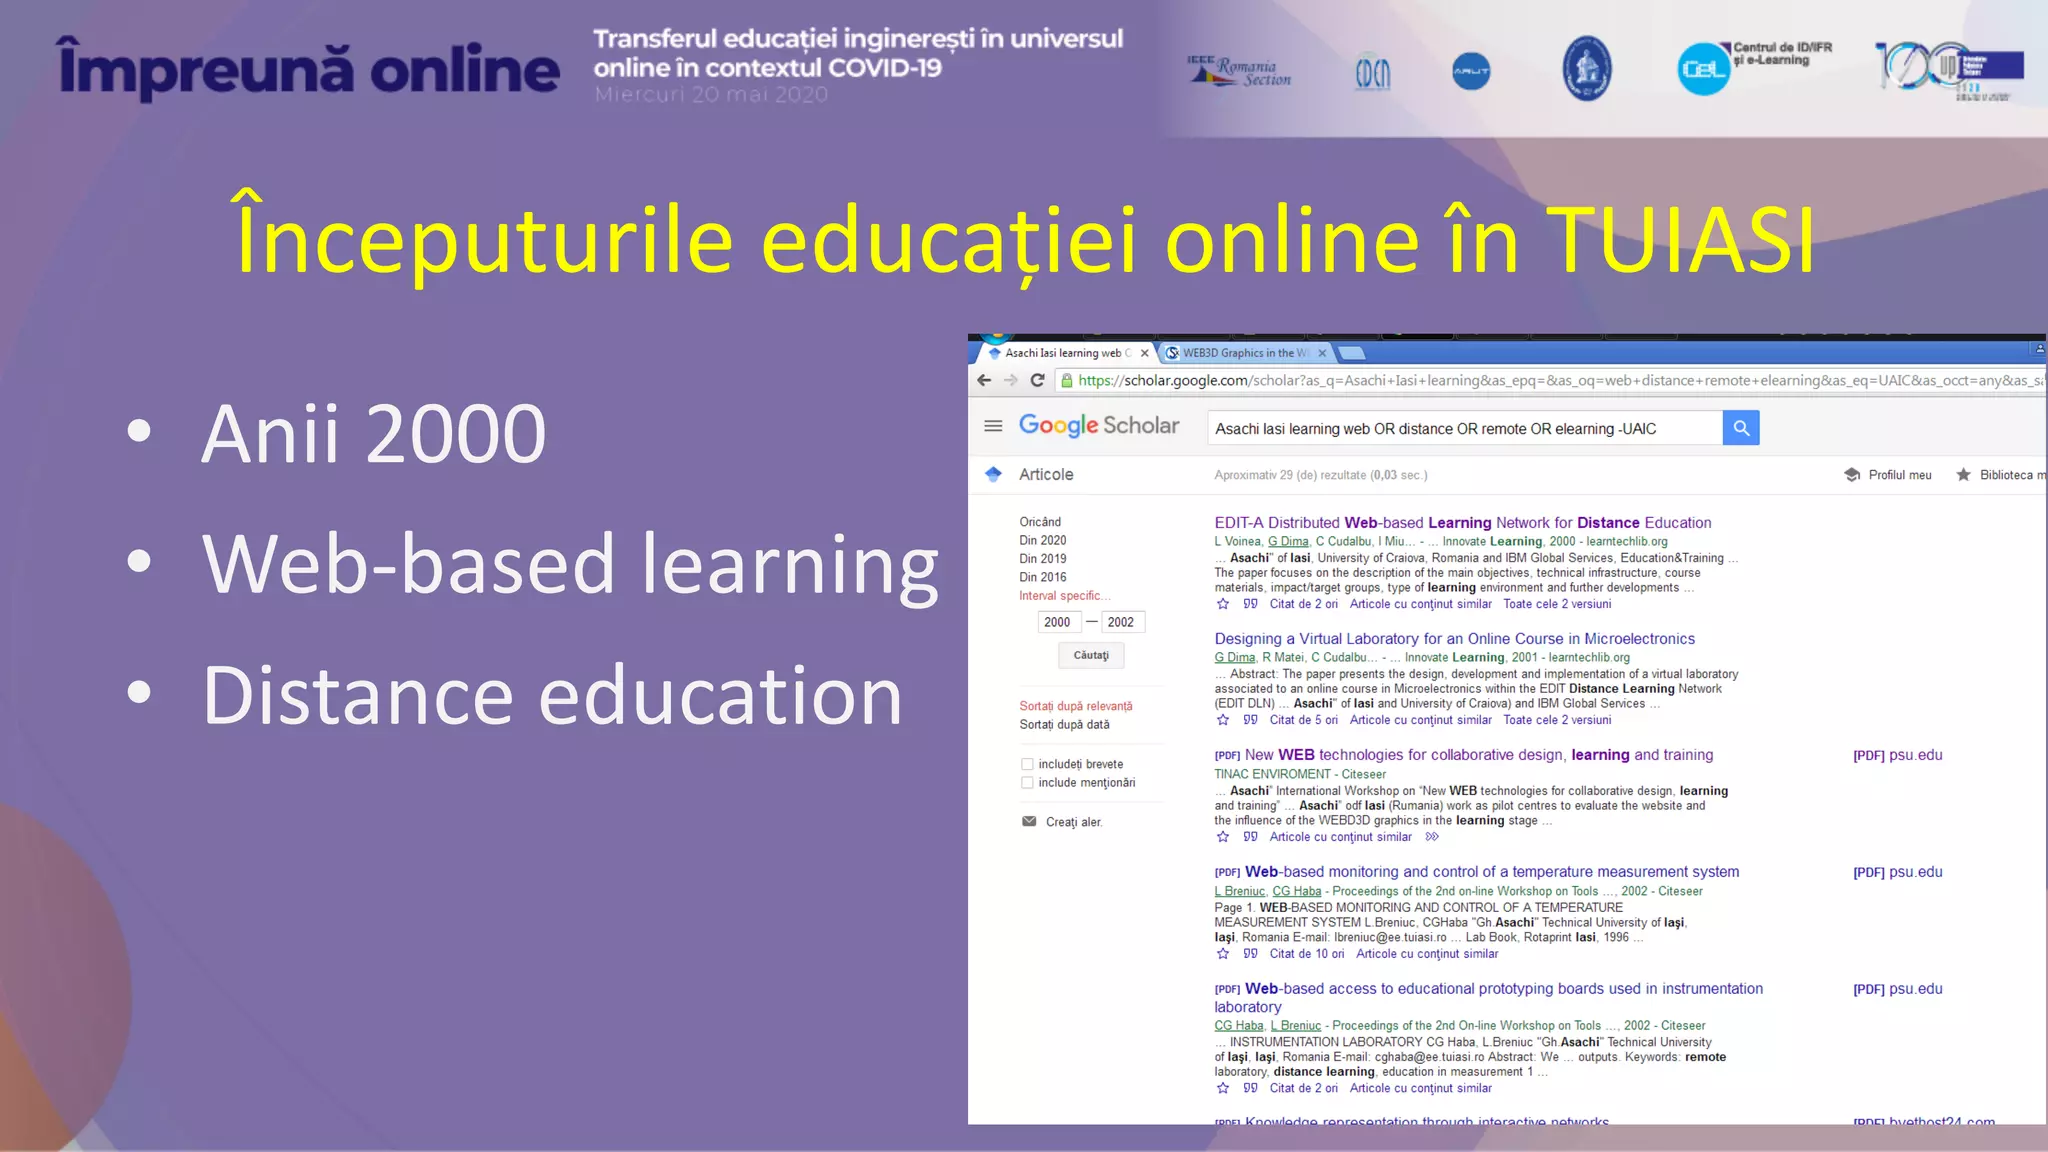2048x1152 pixels.
Task: Star the educational prototyping boards result
Action: pos(1222,1088)
